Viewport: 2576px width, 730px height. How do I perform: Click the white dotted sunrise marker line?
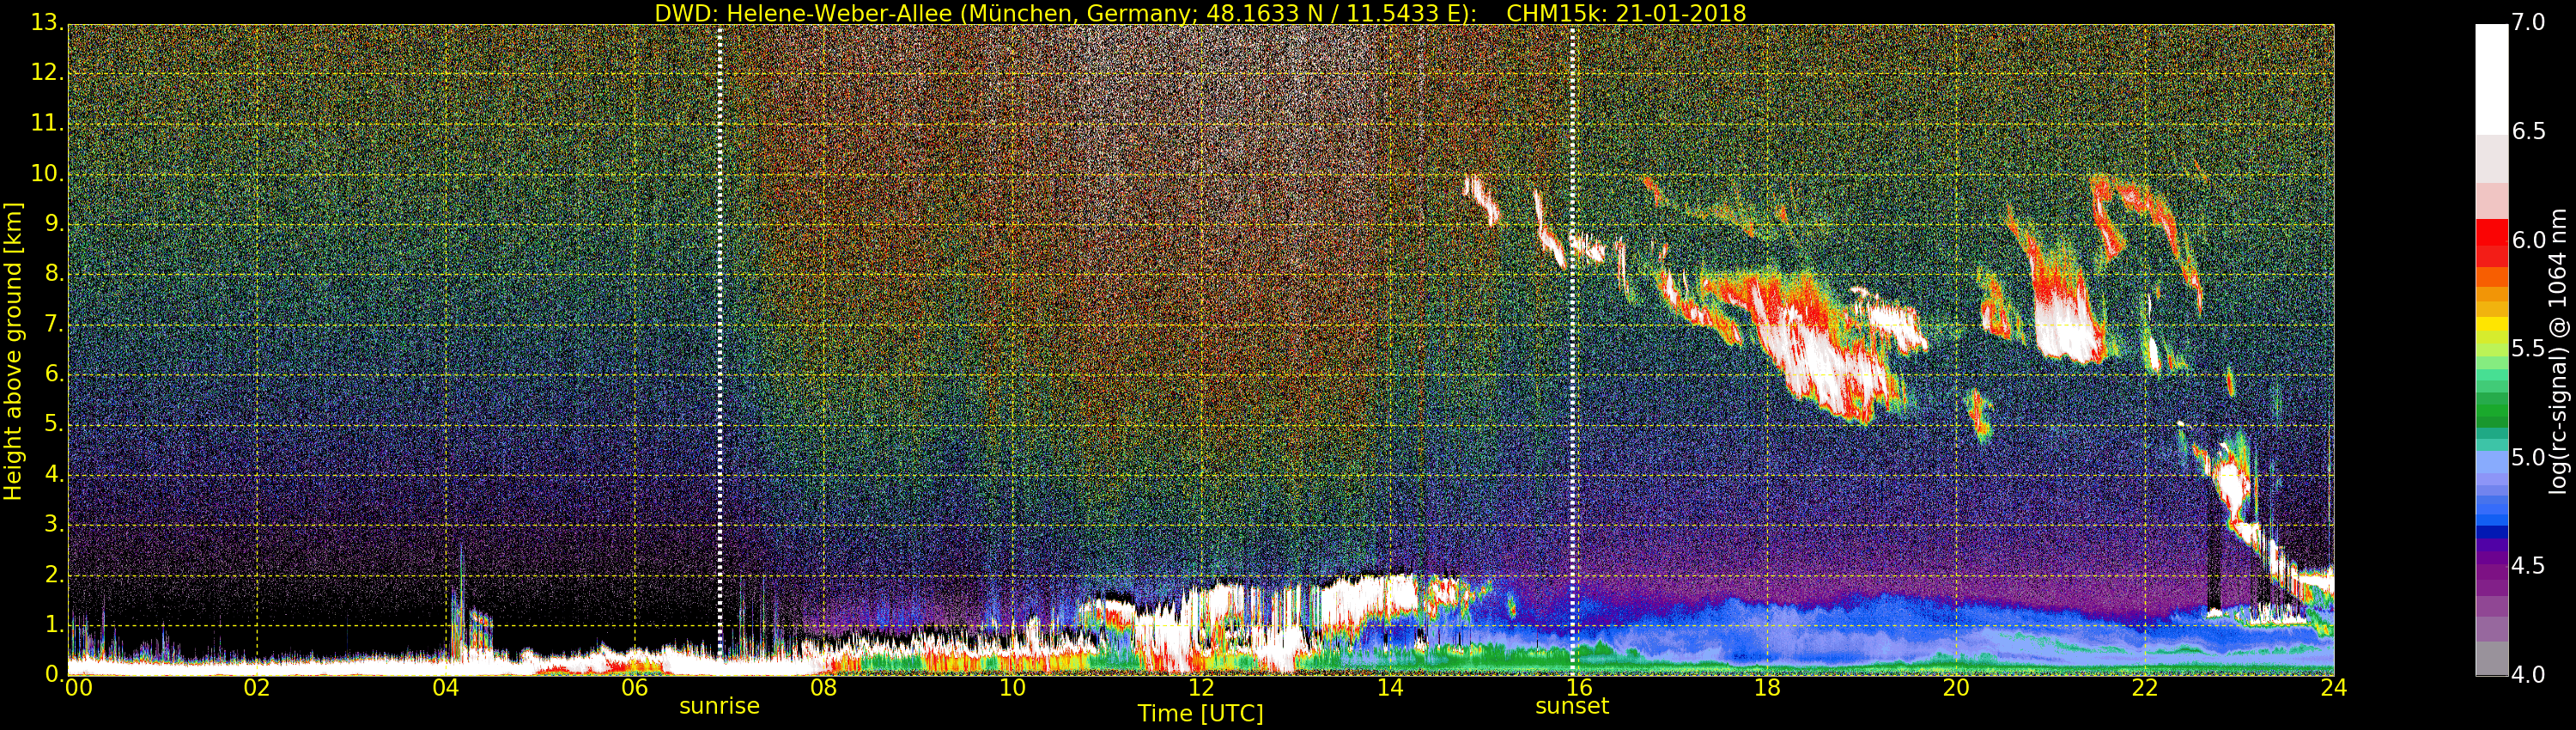point(719,350)
